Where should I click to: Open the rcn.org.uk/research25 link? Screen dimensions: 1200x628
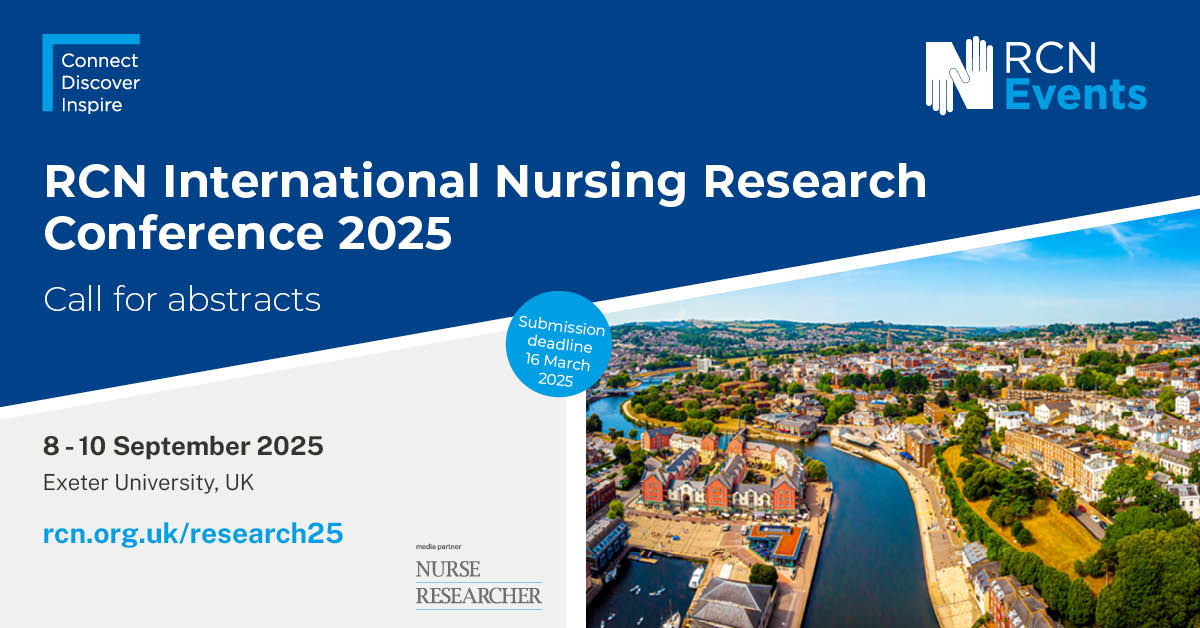[193, 533]
